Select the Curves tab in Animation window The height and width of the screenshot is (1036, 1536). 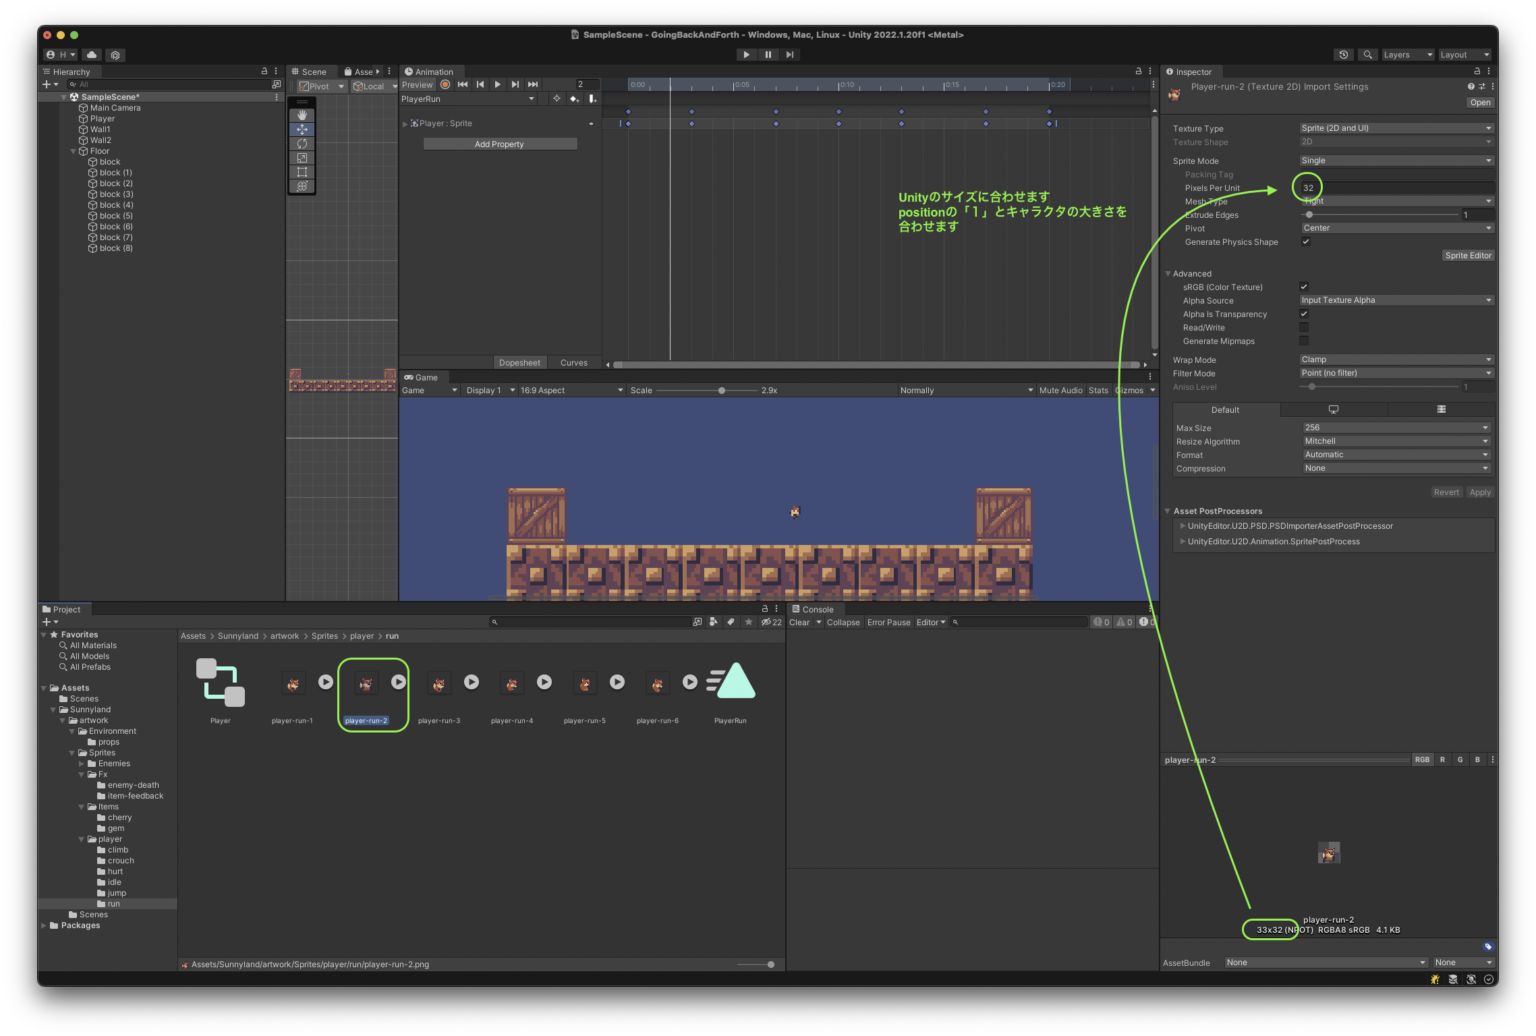(x=574, y=362)
